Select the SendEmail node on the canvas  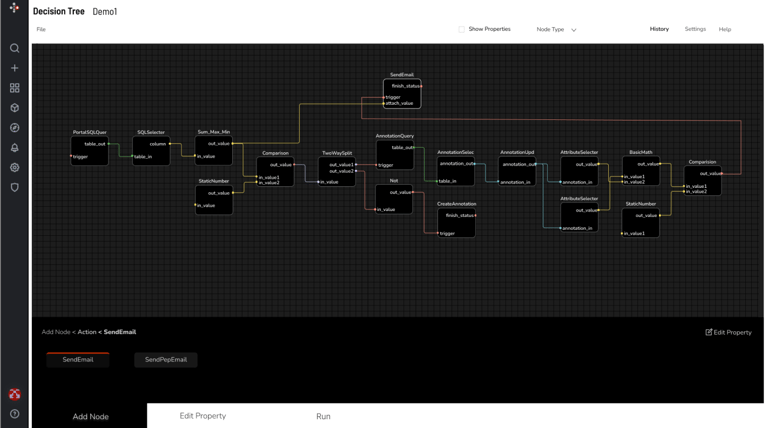click(402, 94)
